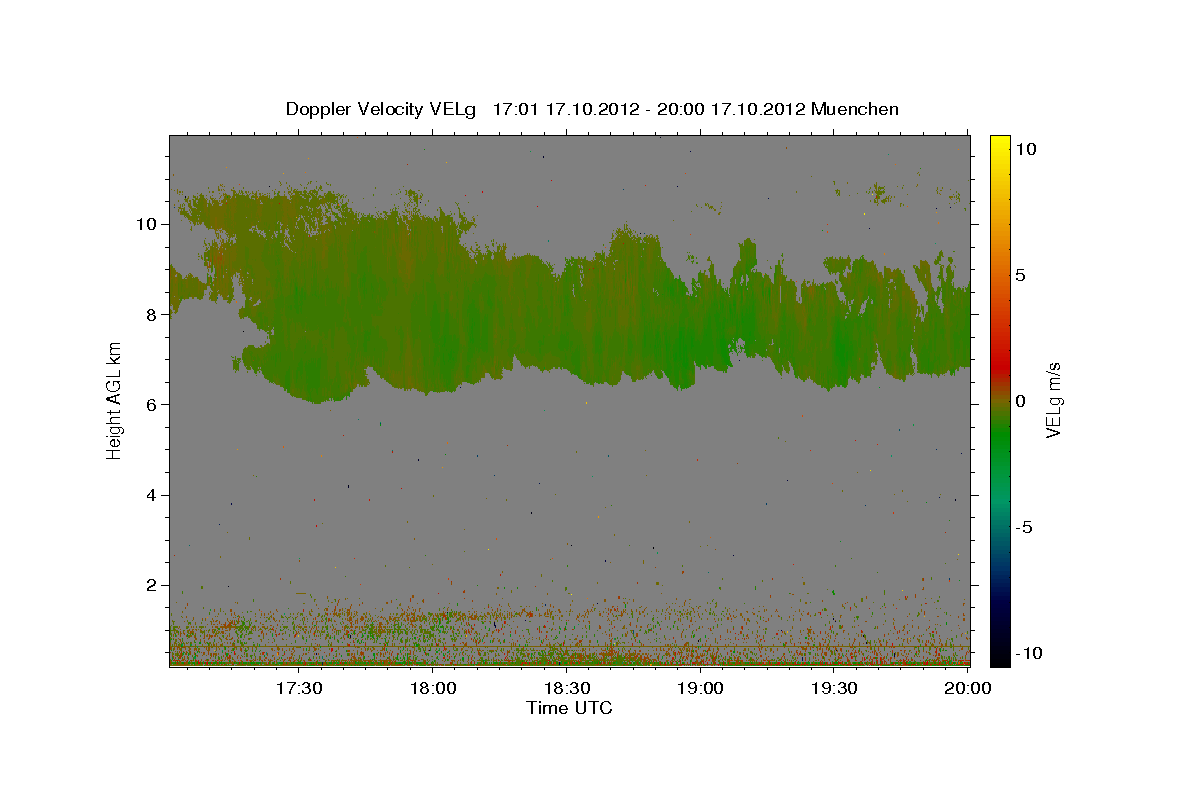Click the height axis label 10
This screenshot has height=800, width=1200.
(147, 224)
